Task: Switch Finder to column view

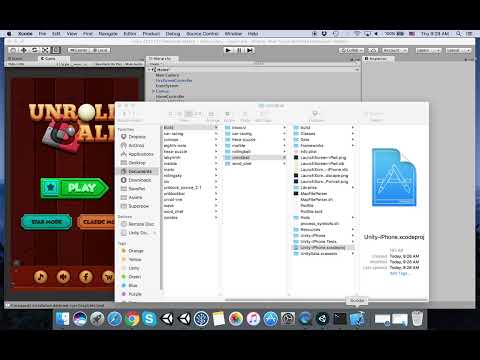Action: click(x=188, y=114)
